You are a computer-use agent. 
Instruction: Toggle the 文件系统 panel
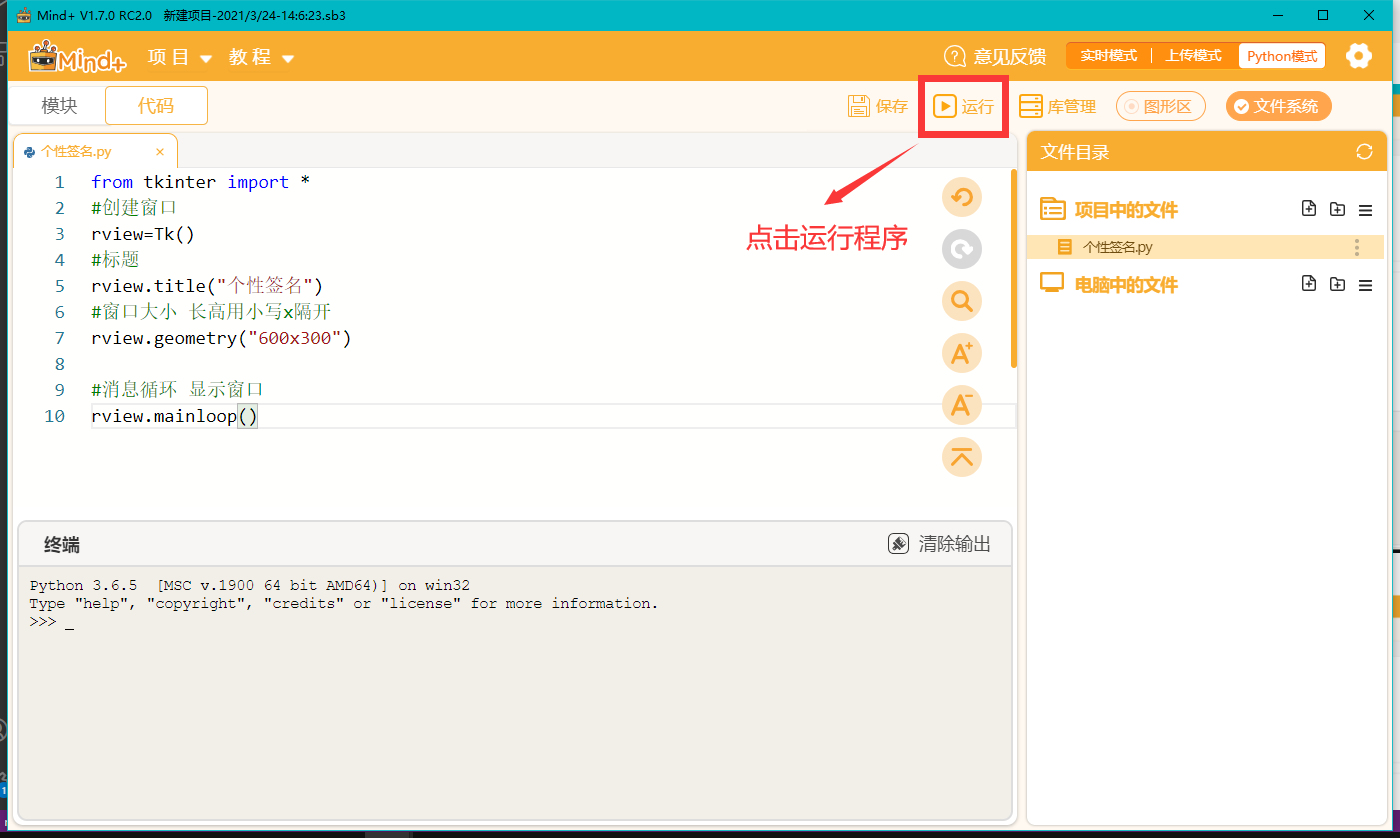(x=1279, y=106)
